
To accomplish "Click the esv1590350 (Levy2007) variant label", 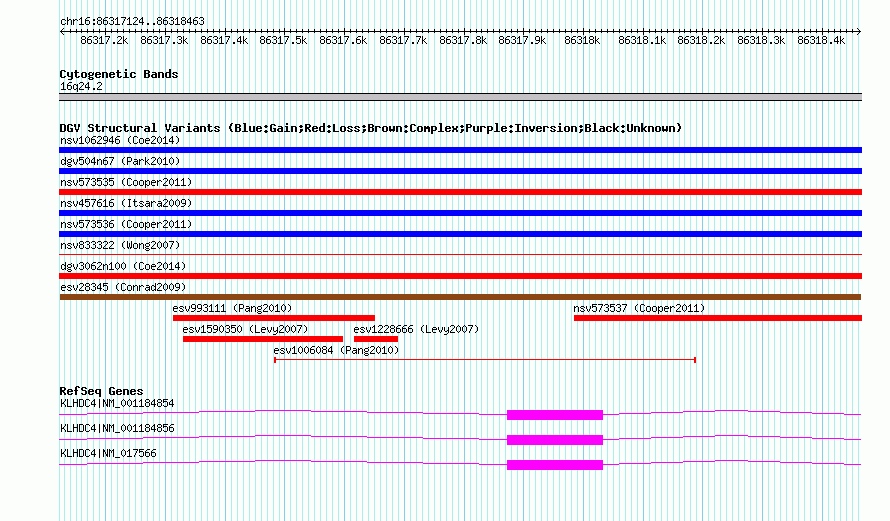I will 245,329.
